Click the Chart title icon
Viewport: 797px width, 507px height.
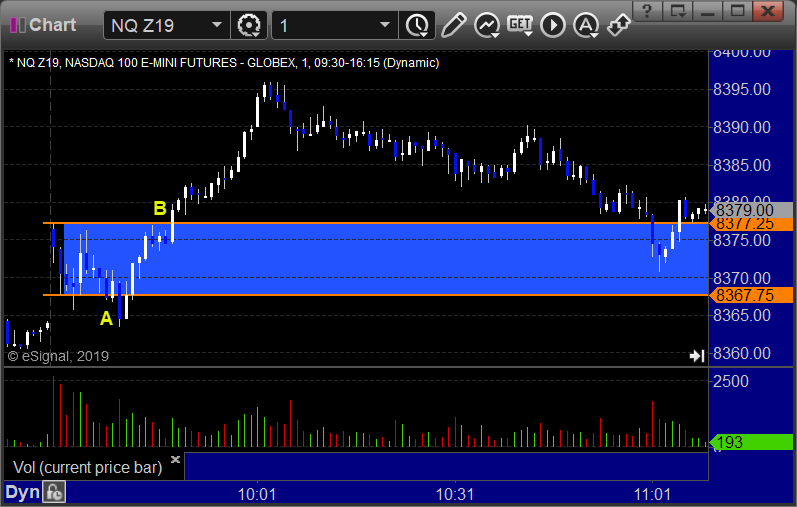[x=18, y=25]
